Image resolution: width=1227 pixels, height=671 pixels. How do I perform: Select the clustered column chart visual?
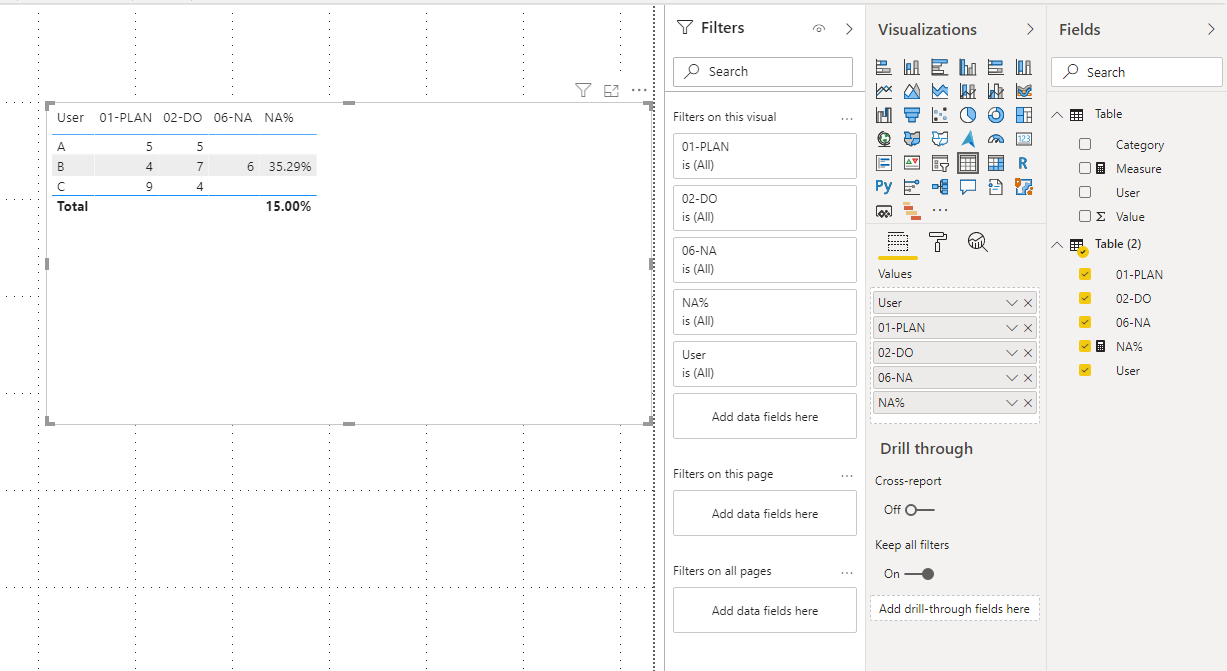tap(968, 67)
